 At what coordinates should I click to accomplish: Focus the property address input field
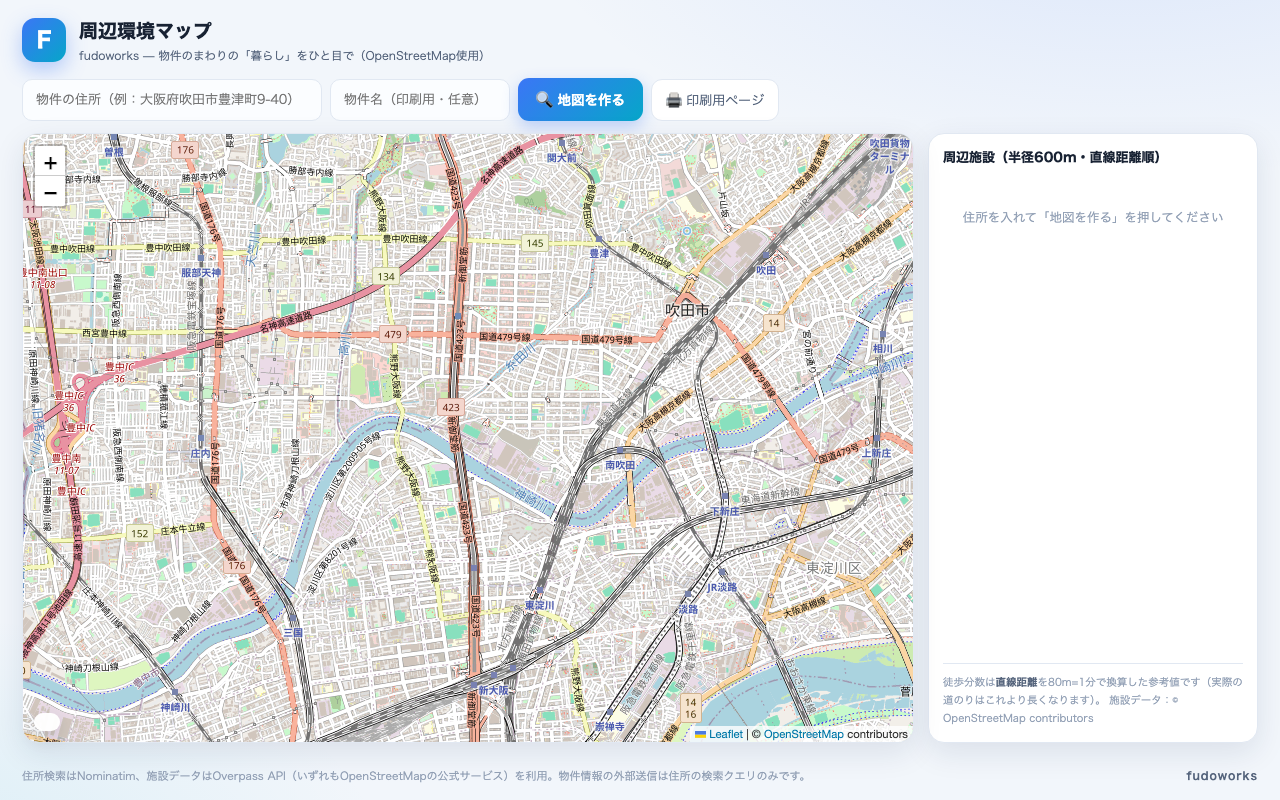click(x=172, y=100)
